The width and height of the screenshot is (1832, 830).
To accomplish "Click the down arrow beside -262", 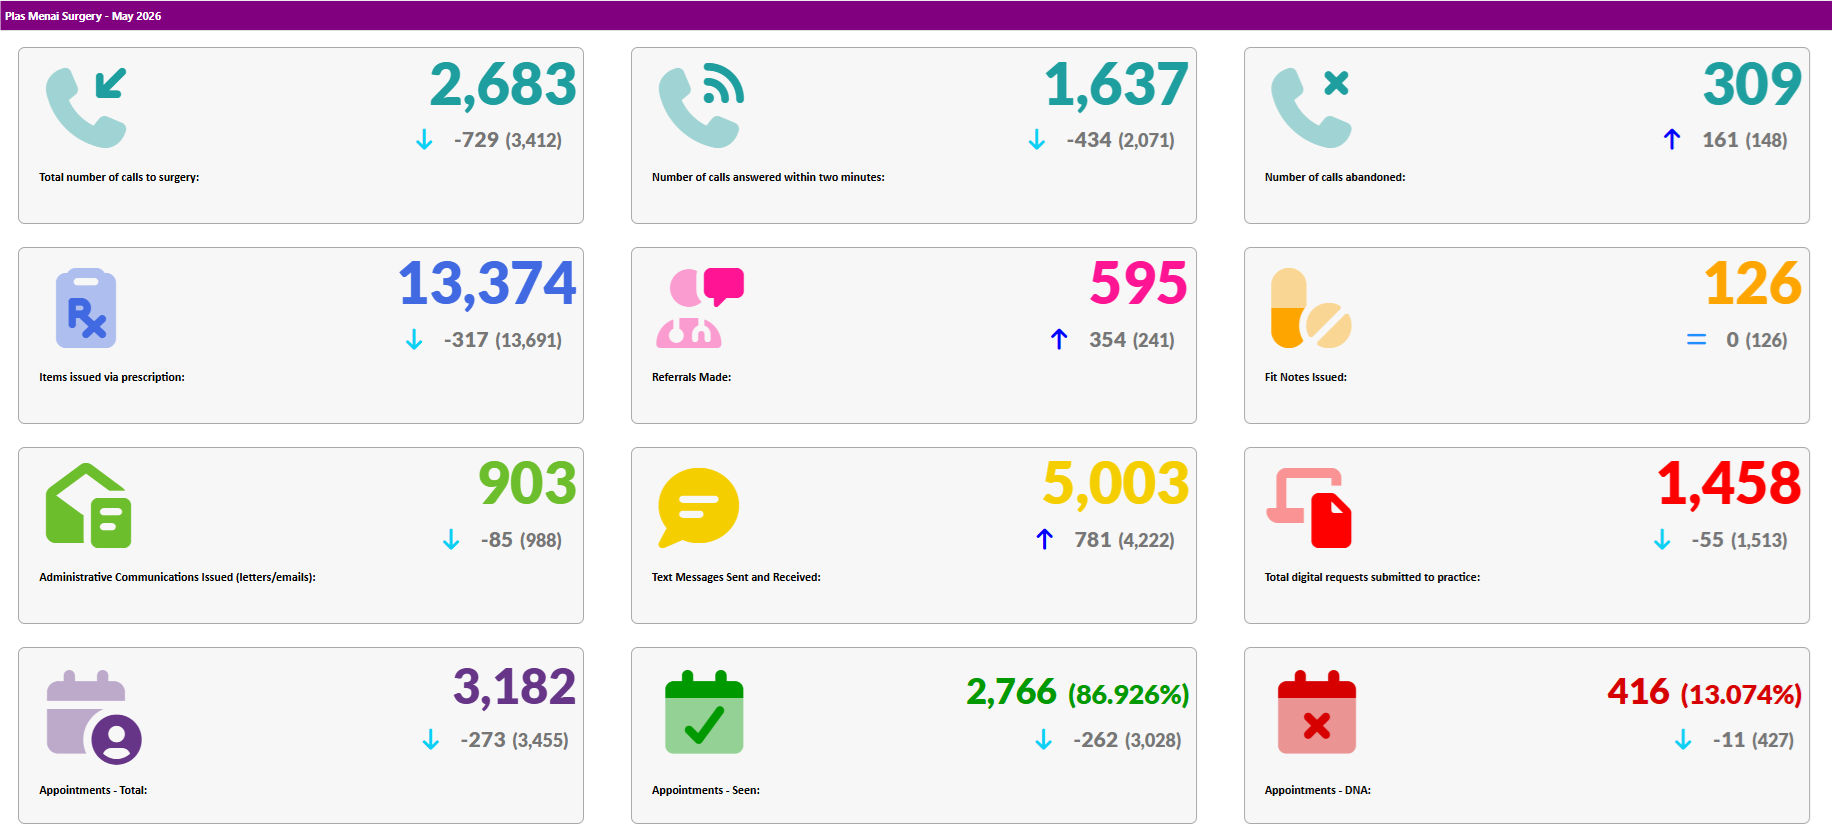I will point(1044,740).
